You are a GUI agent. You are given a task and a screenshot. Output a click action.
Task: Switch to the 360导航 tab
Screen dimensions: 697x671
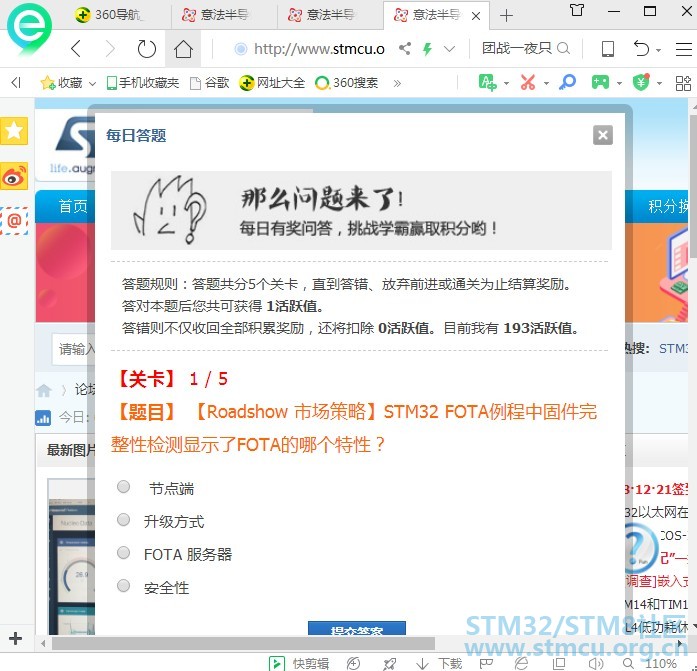117,15
